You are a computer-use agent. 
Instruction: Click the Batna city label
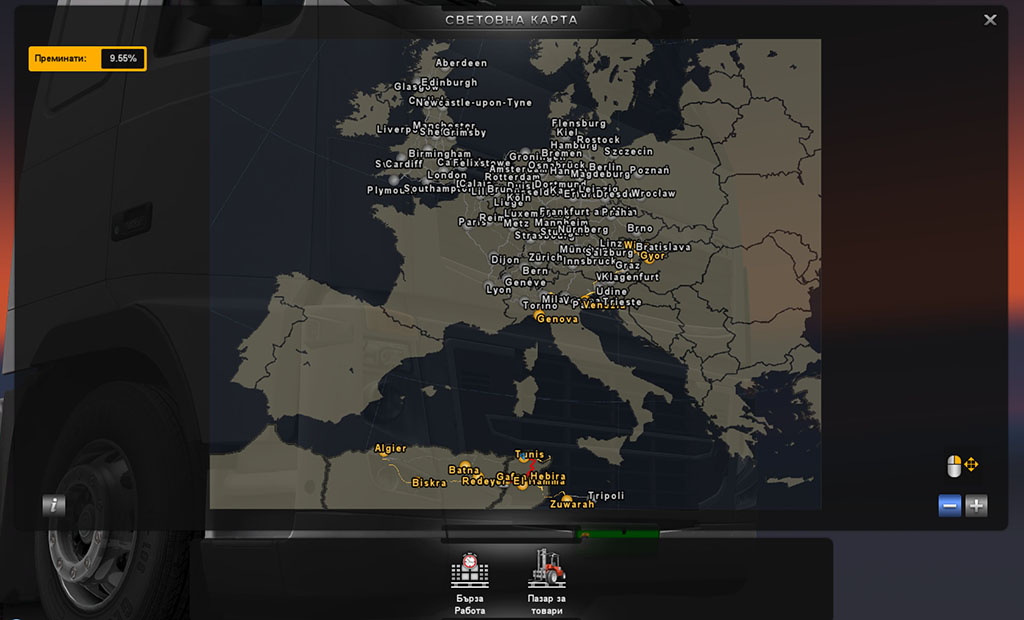pos(464,470)
